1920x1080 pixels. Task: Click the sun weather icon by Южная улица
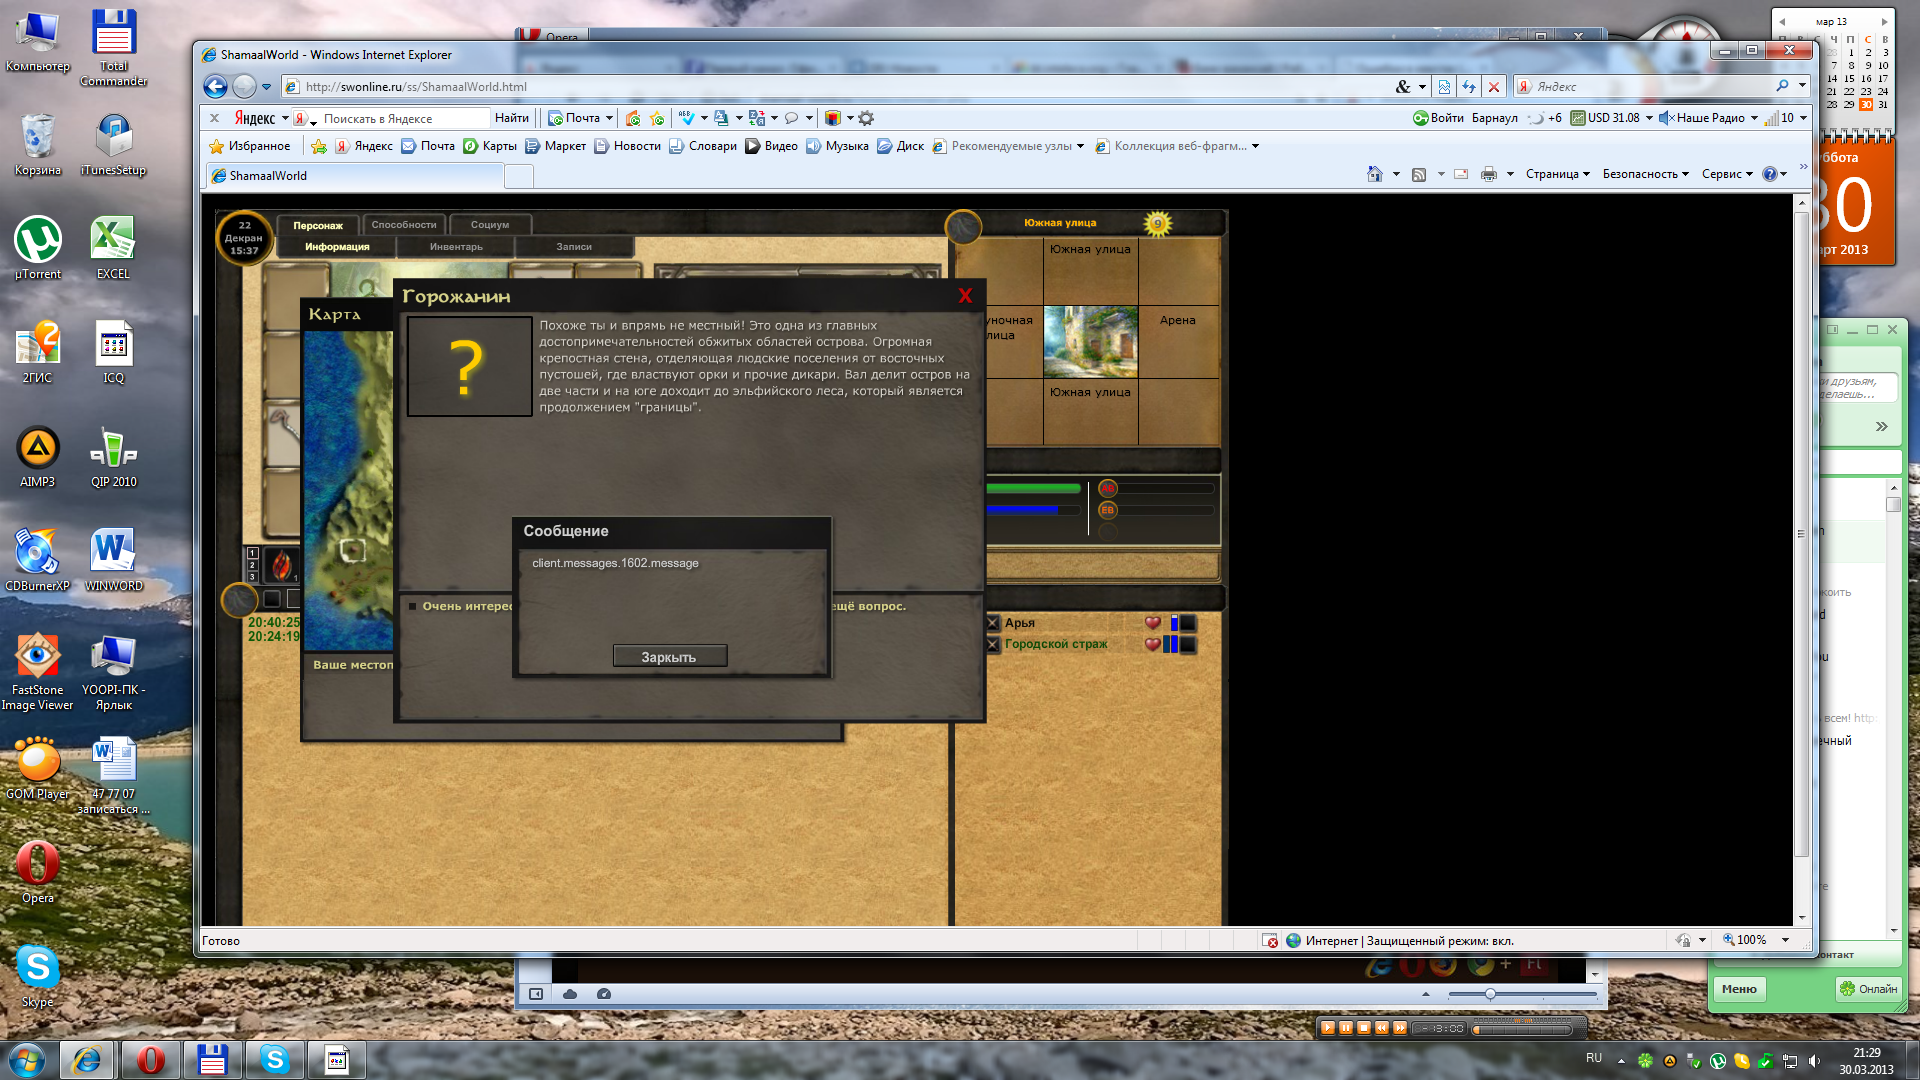click(1158, 223)
